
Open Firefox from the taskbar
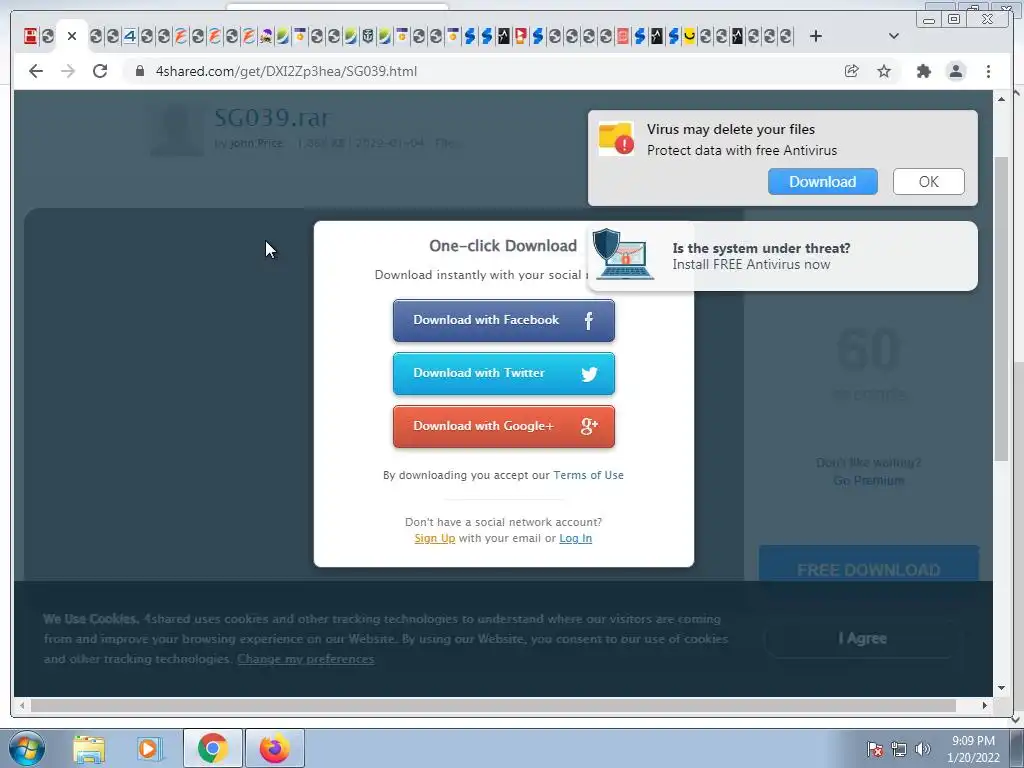point(275,748)
